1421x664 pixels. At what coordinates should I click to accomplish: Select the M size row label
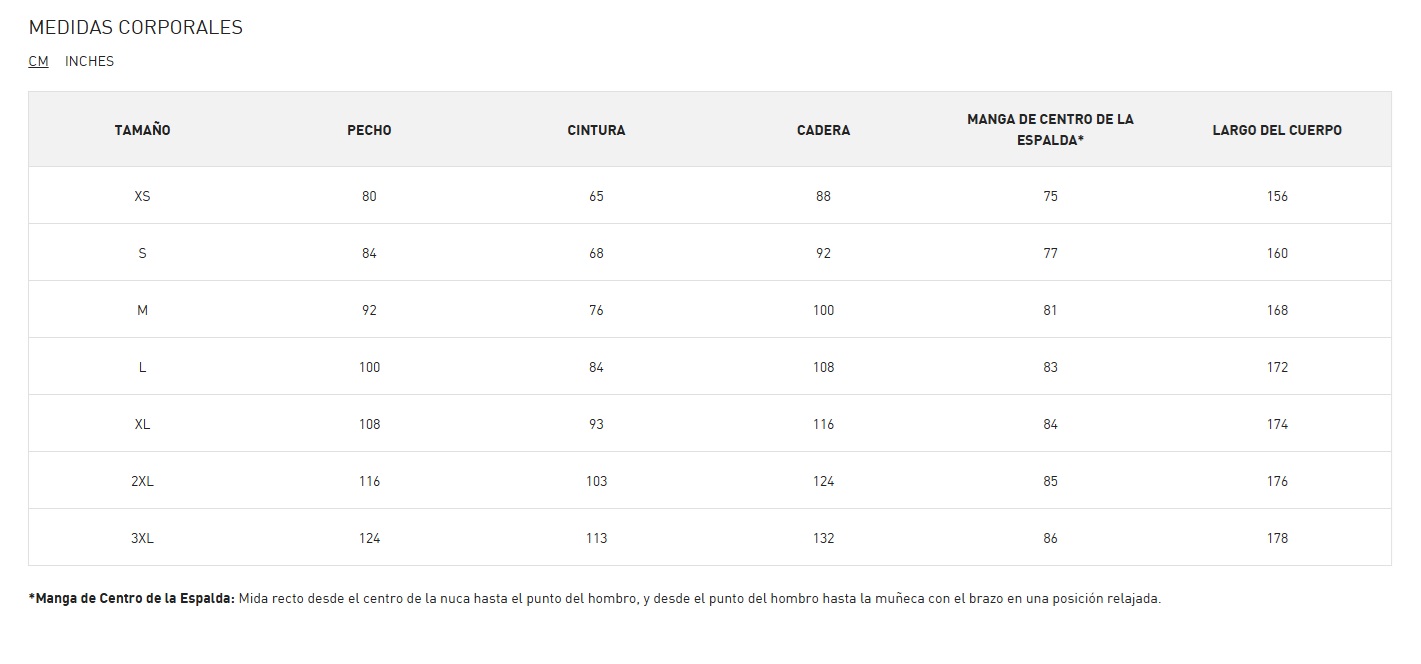(x=142, y=310)
